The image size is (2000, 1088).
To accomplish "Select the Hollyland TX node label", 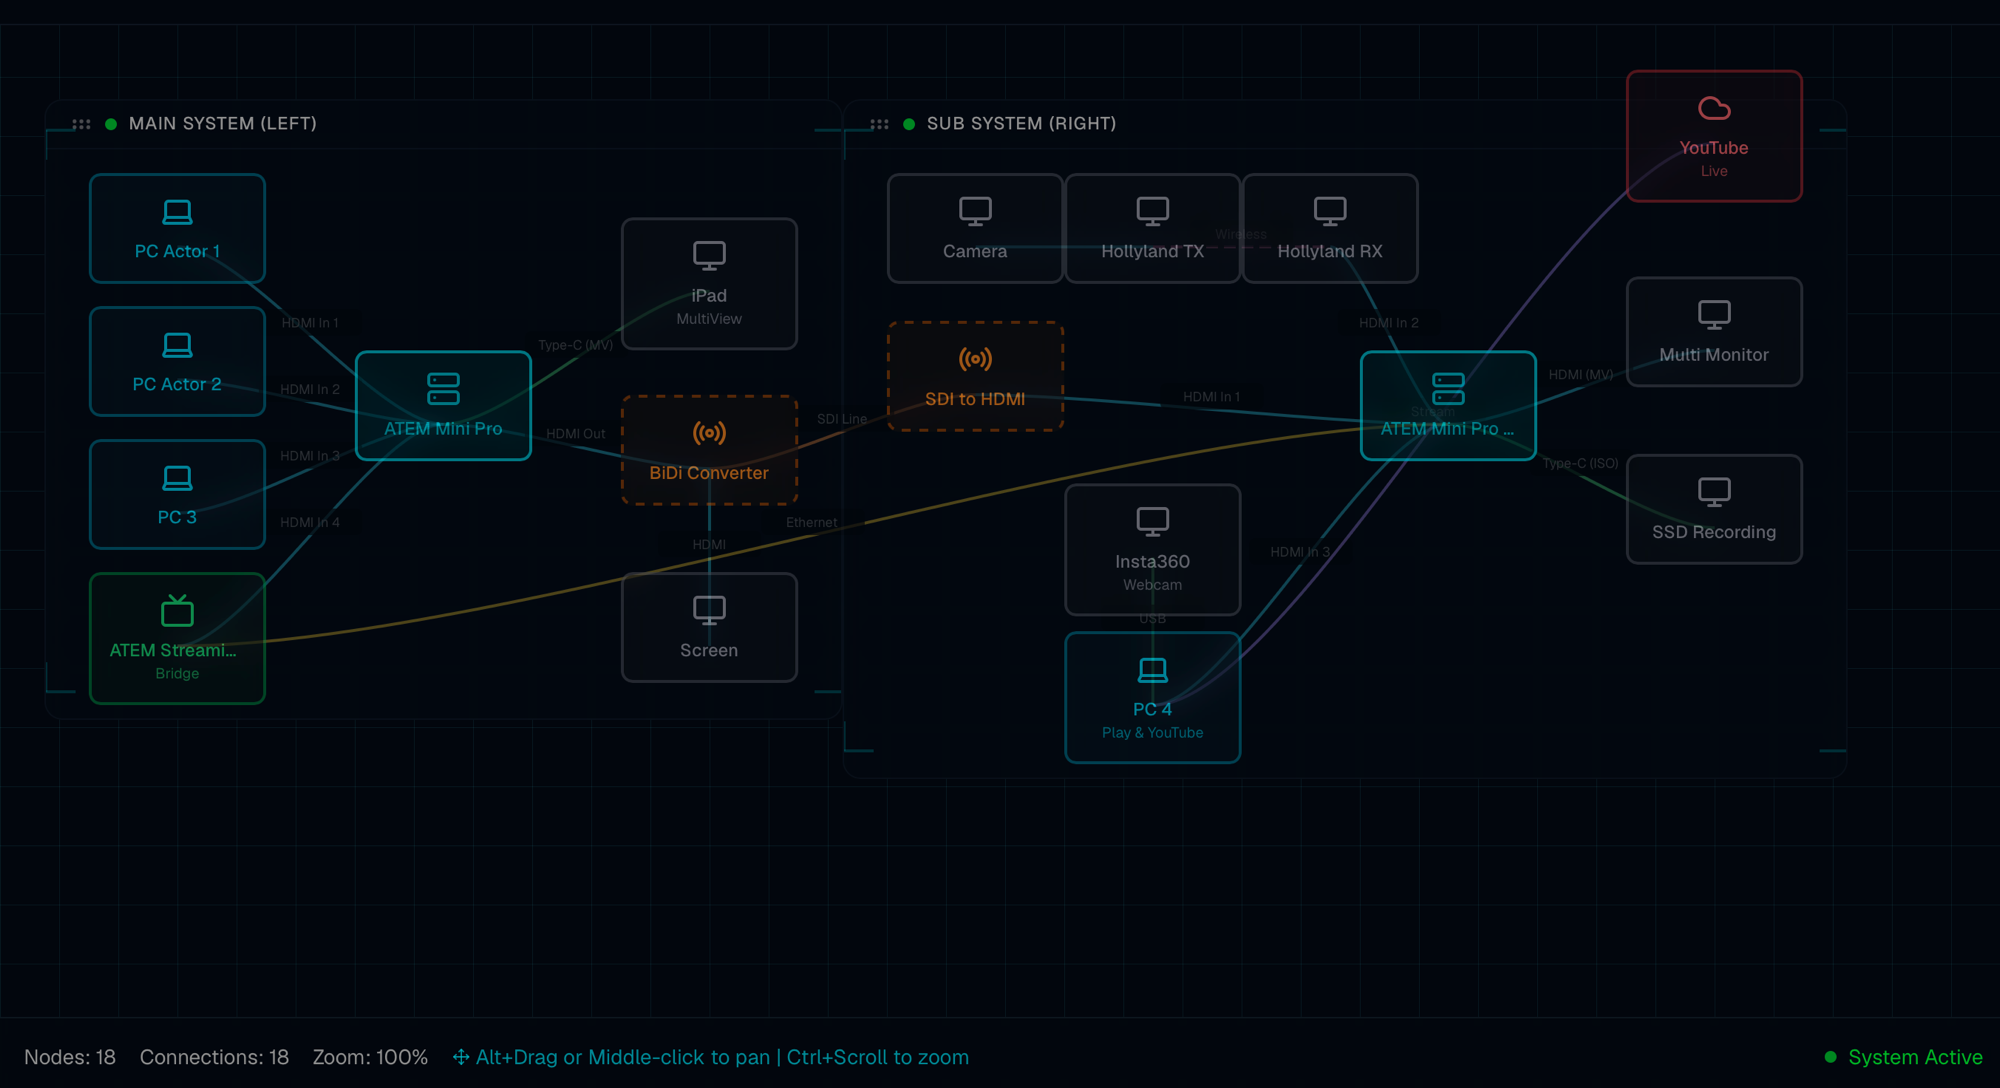I will click(x=1152, y=251).
